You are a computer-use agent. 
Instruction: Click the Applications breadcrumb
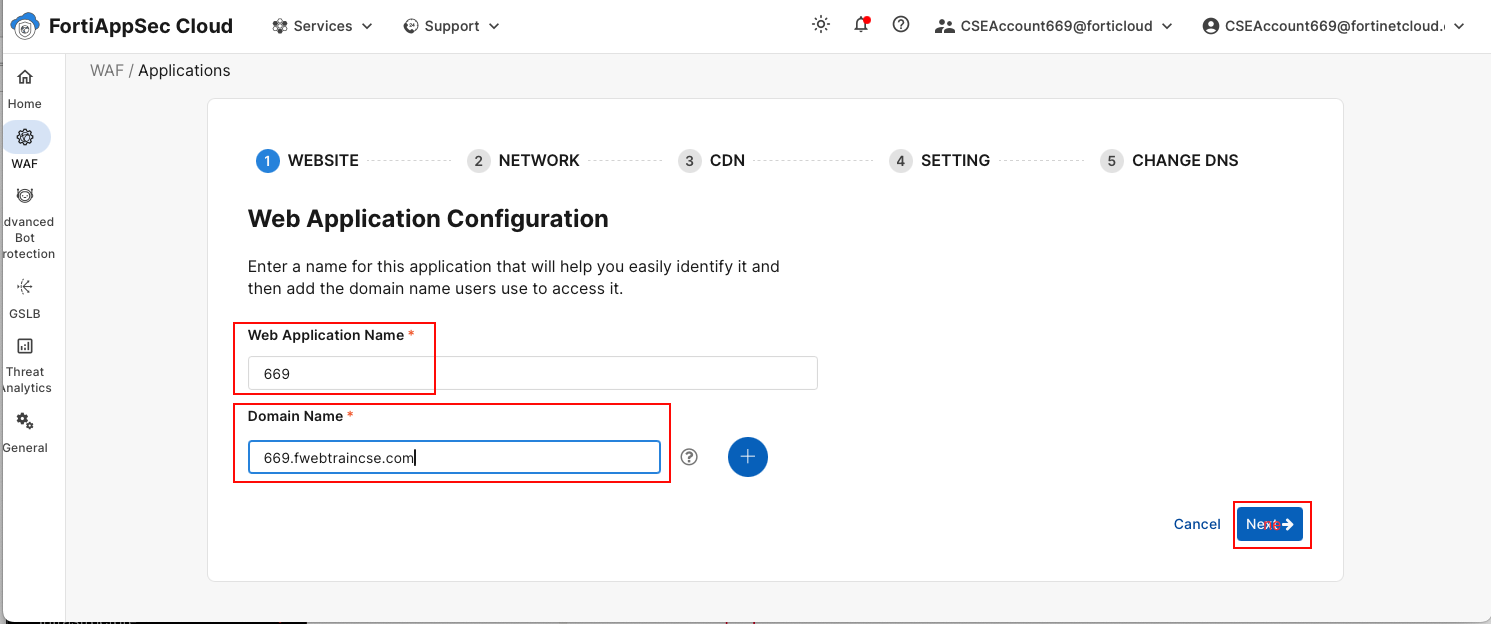click(184, 70)
